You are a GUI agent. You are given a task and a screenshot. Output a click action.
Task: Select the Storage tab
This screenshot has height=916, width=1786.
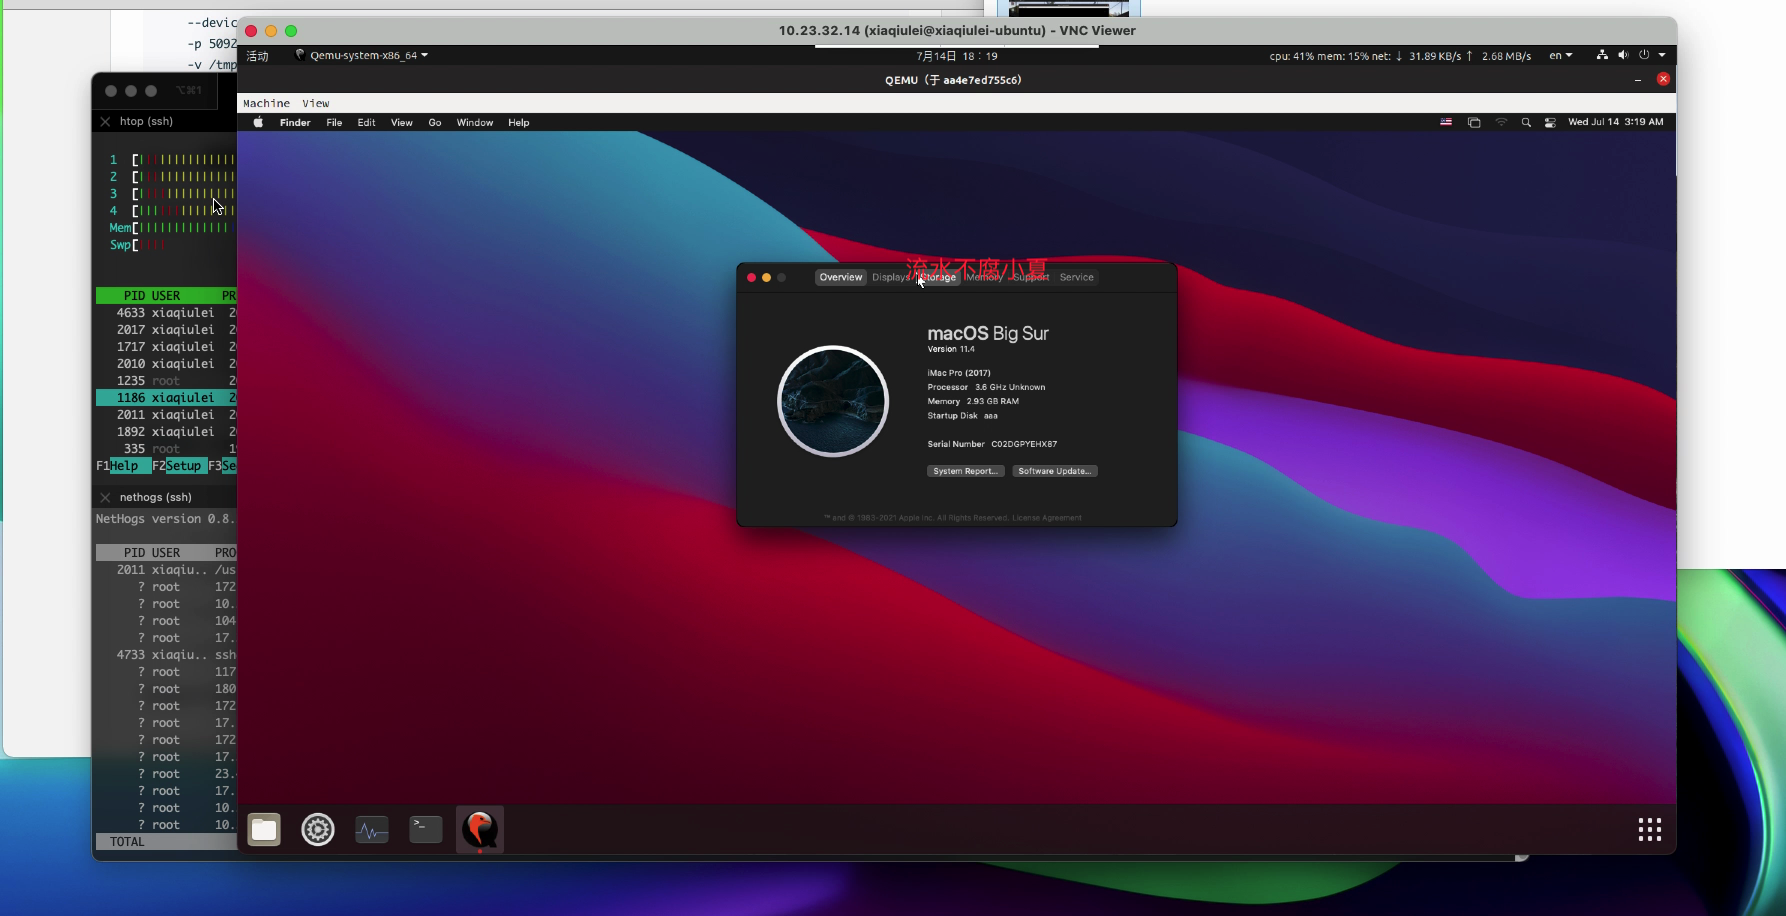[x=938, y=277]
